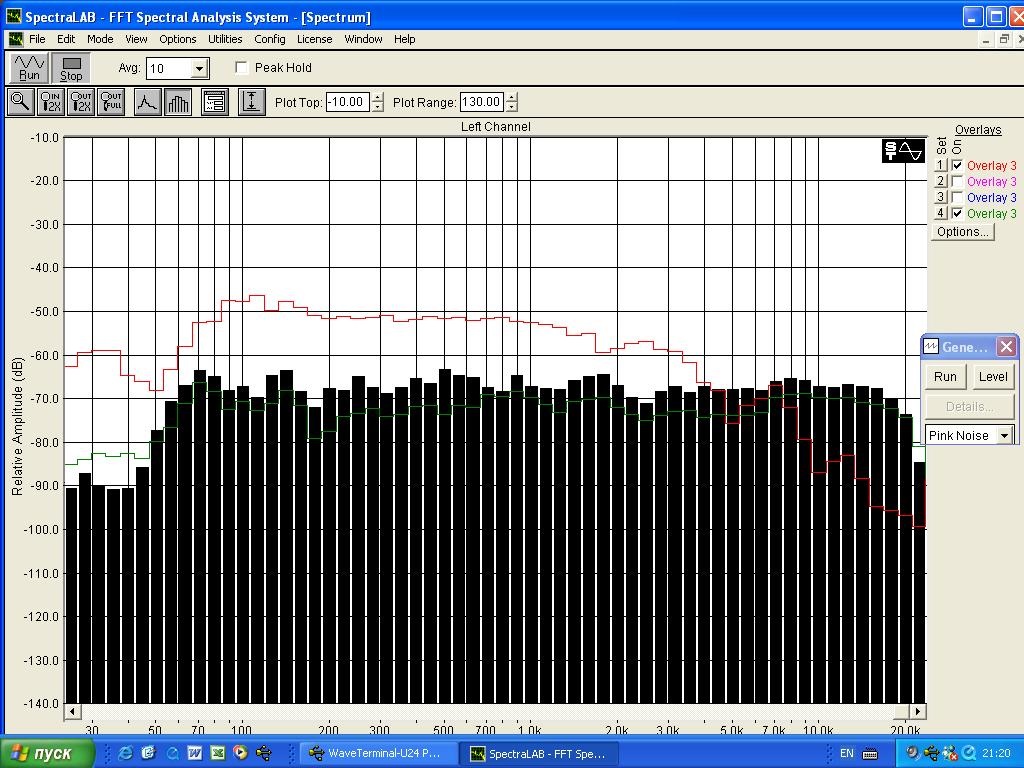Click the EN language indicator in the taskbar
Image resolution: width=1024 pixels, height=768 pixels.
(846, 753)
